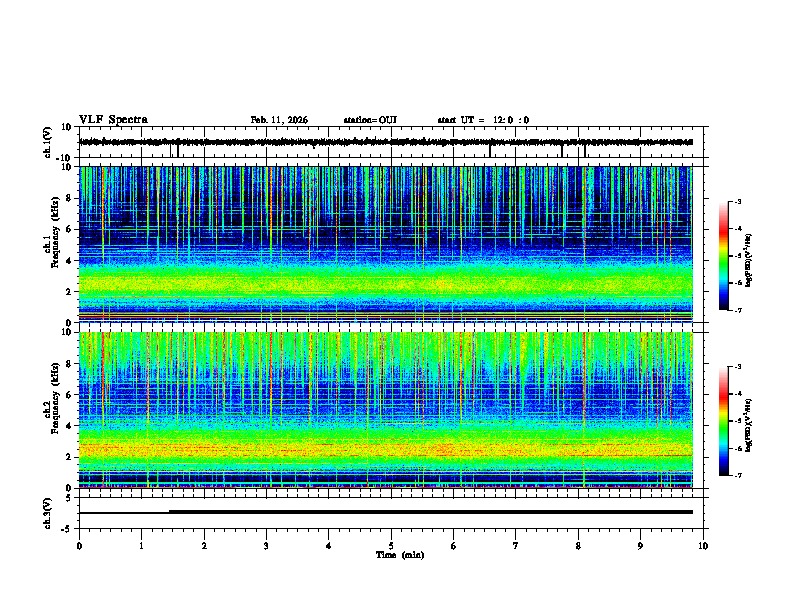
Task: Click the 'ch.3(V)' axis label
Action: click(x=48, y=513)
